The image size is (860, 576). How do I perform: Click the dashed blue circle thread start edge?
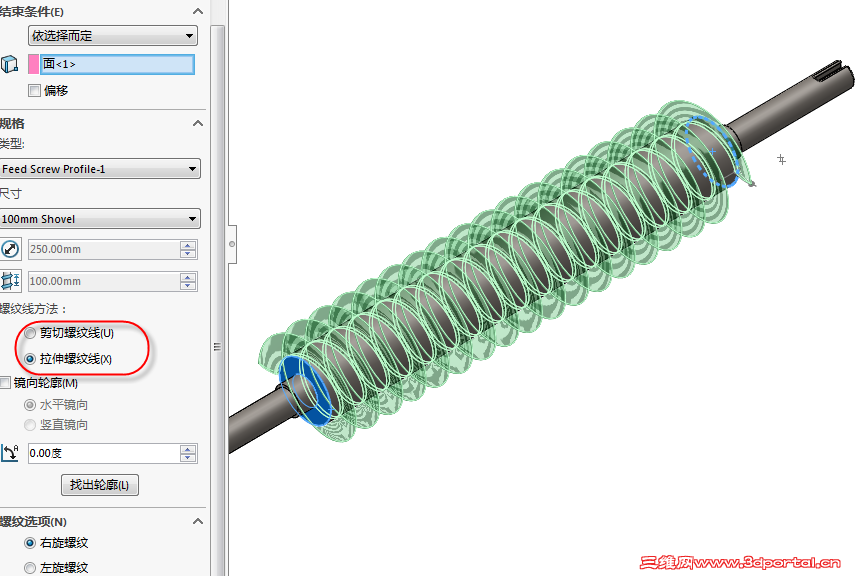coord(711,152)
